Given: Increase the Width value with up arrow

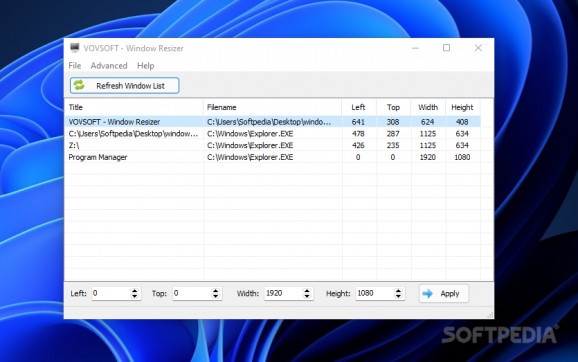Looking at the screenshot, I should (307, 290).
